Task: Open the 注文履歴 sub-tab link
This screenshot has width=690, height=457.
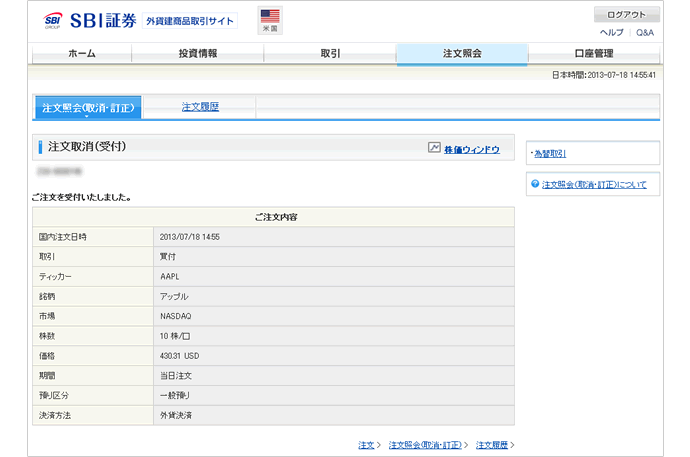Action: [x=200, y=107]
